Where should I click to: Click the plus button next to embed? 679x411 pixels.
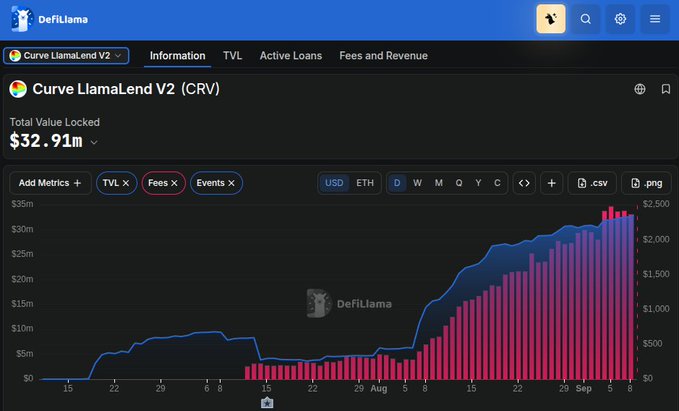coord(551,183)
